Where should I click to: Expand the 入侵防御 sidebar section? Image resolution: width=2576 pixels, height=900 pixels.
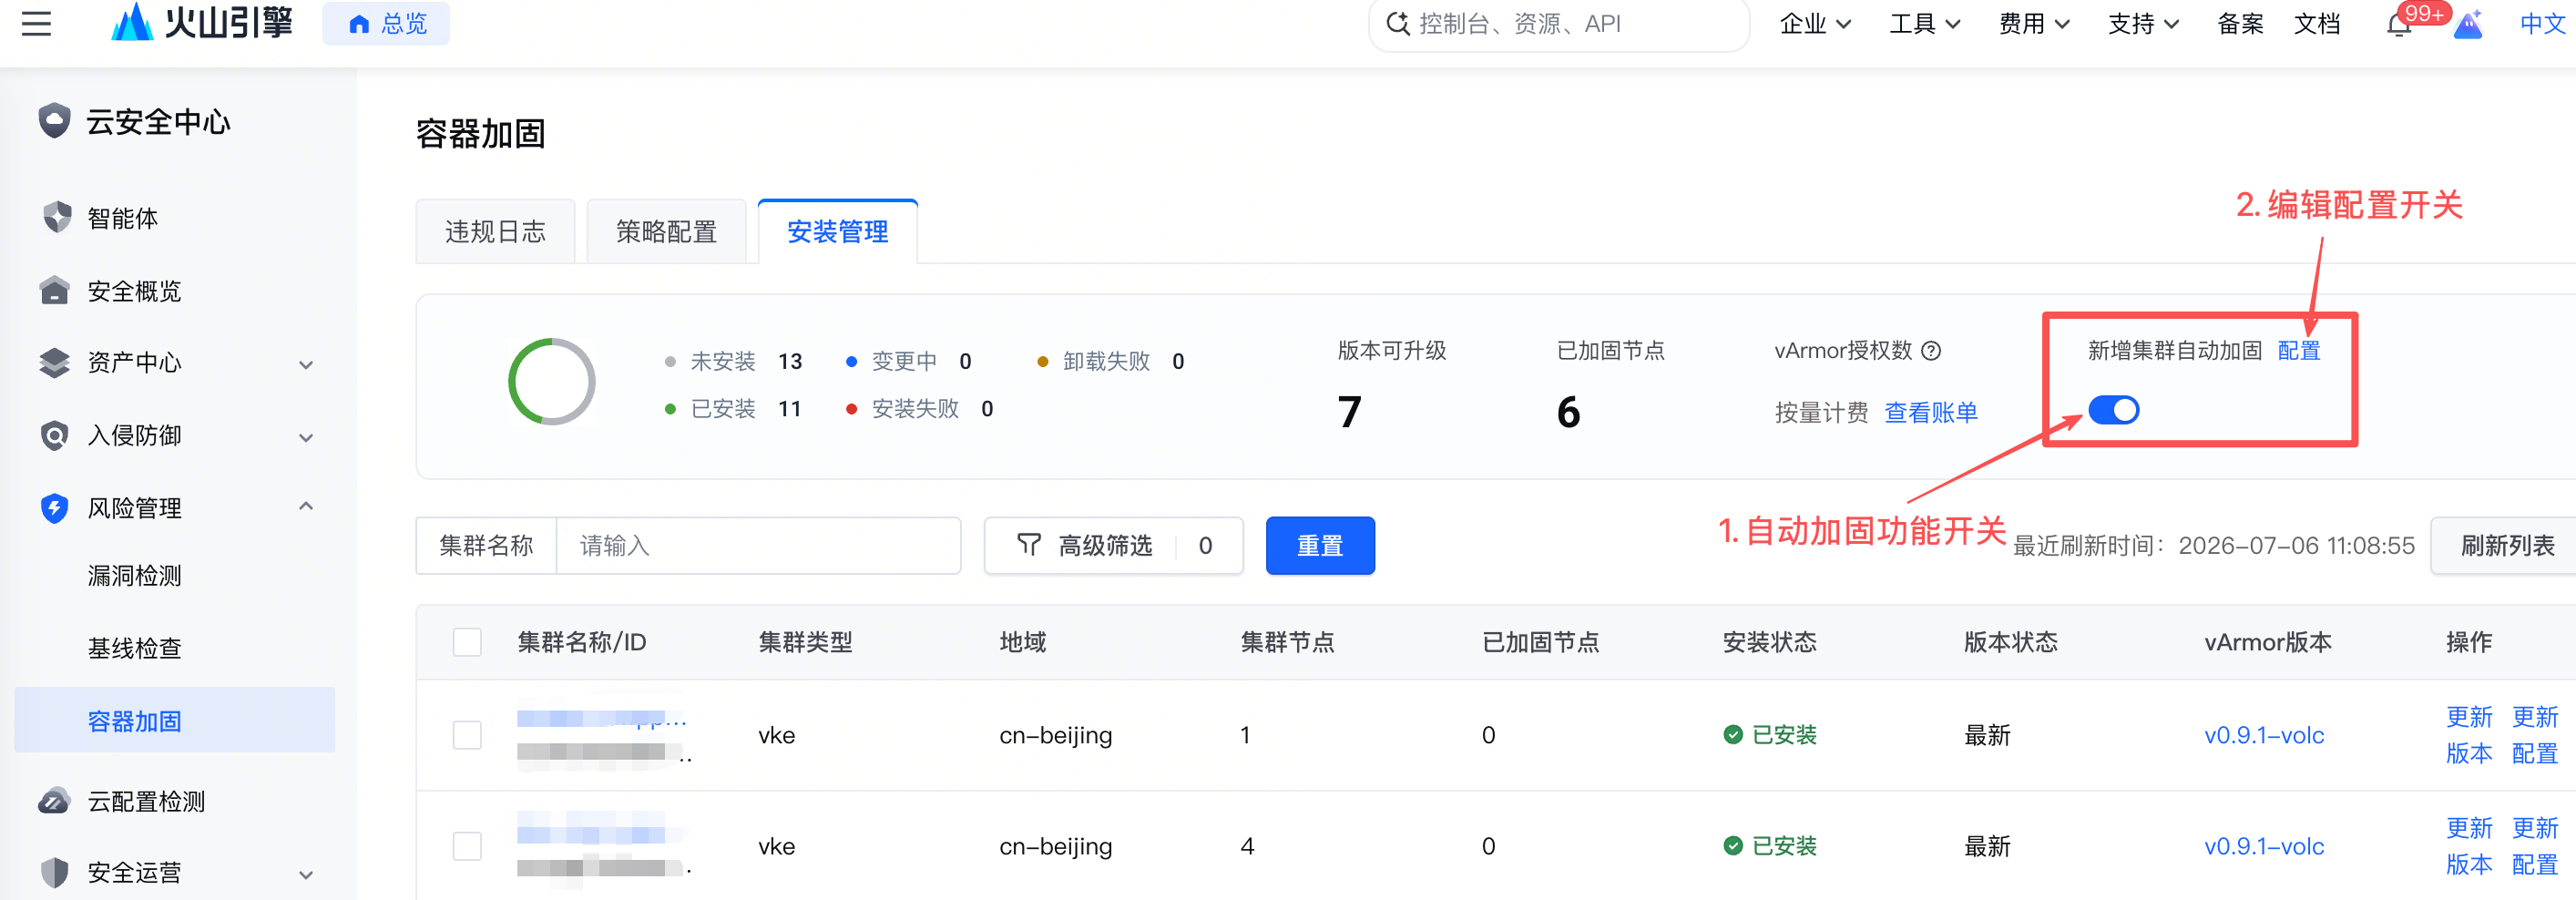pos(306,437)
